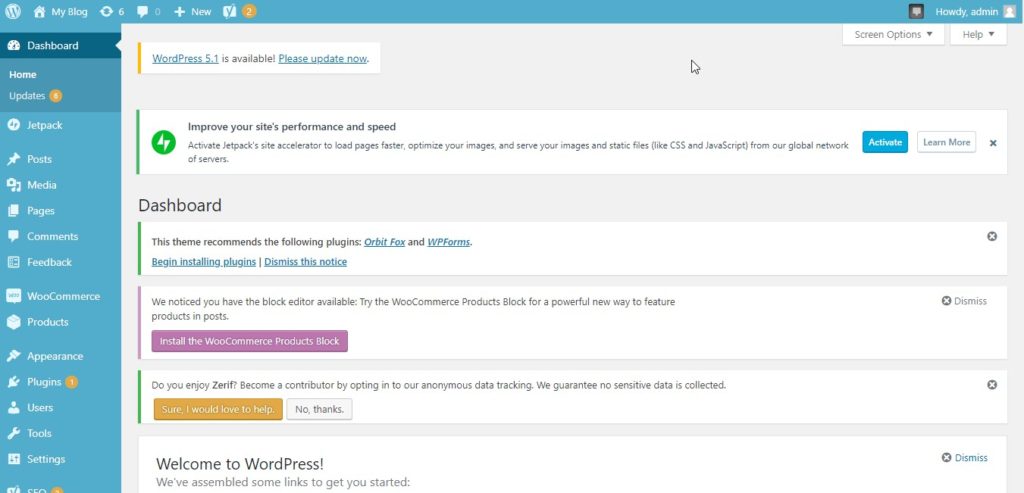The image size is (1024, 493).
Task: Click the WordPress logo icon
Action: 13,12
